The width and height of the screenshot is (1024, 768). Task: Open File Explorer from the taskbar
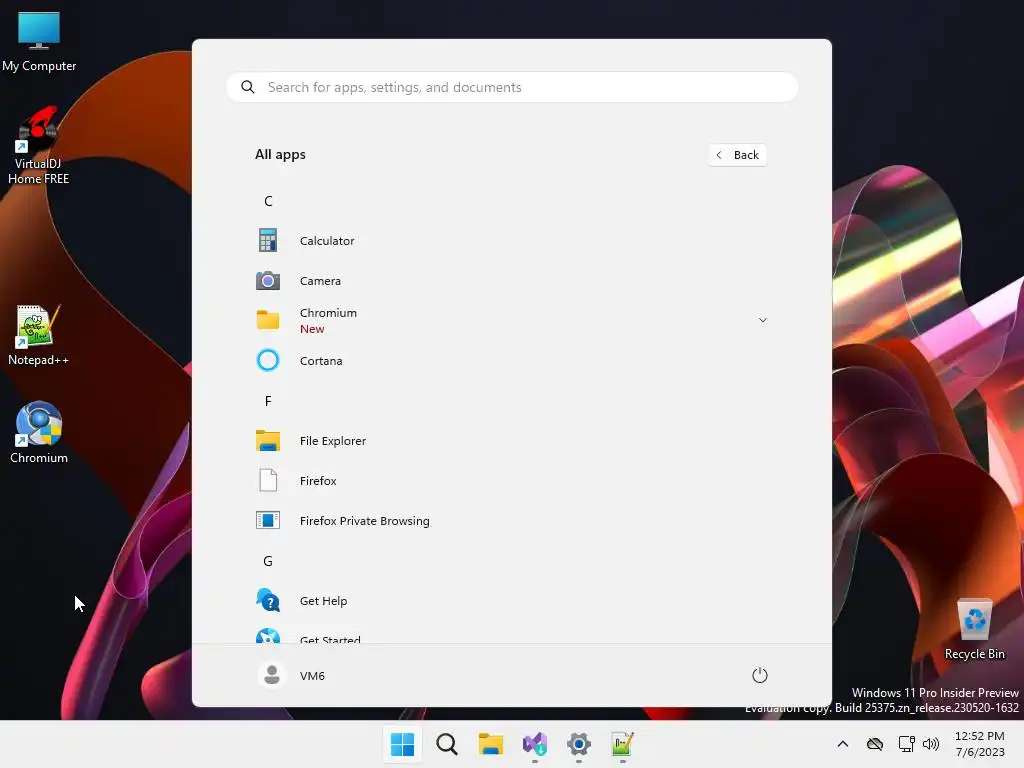tap(490, 744)
